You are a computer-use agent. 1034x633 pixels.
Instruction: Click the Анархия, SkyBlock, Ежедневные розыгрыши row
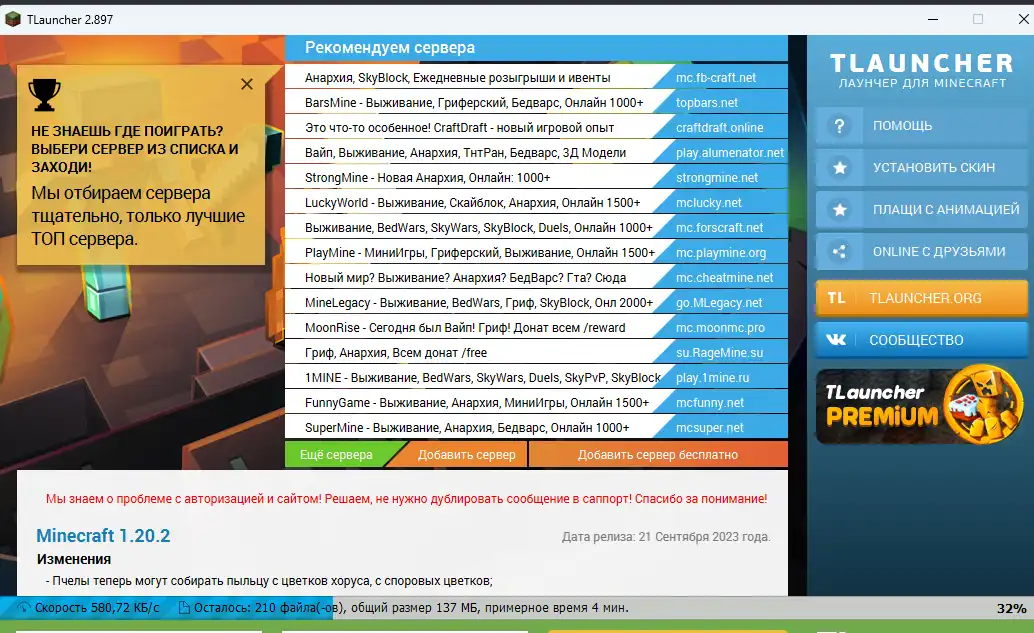pyautogui.click(x=458, y=78)
